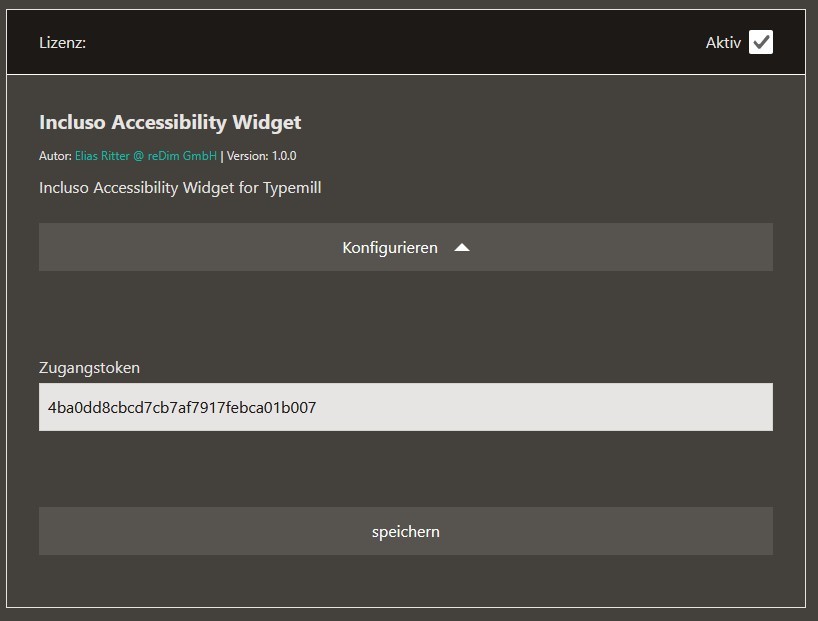Click the Version: 1.0.0 text
The image size is (818, 621).
(261, 156)
